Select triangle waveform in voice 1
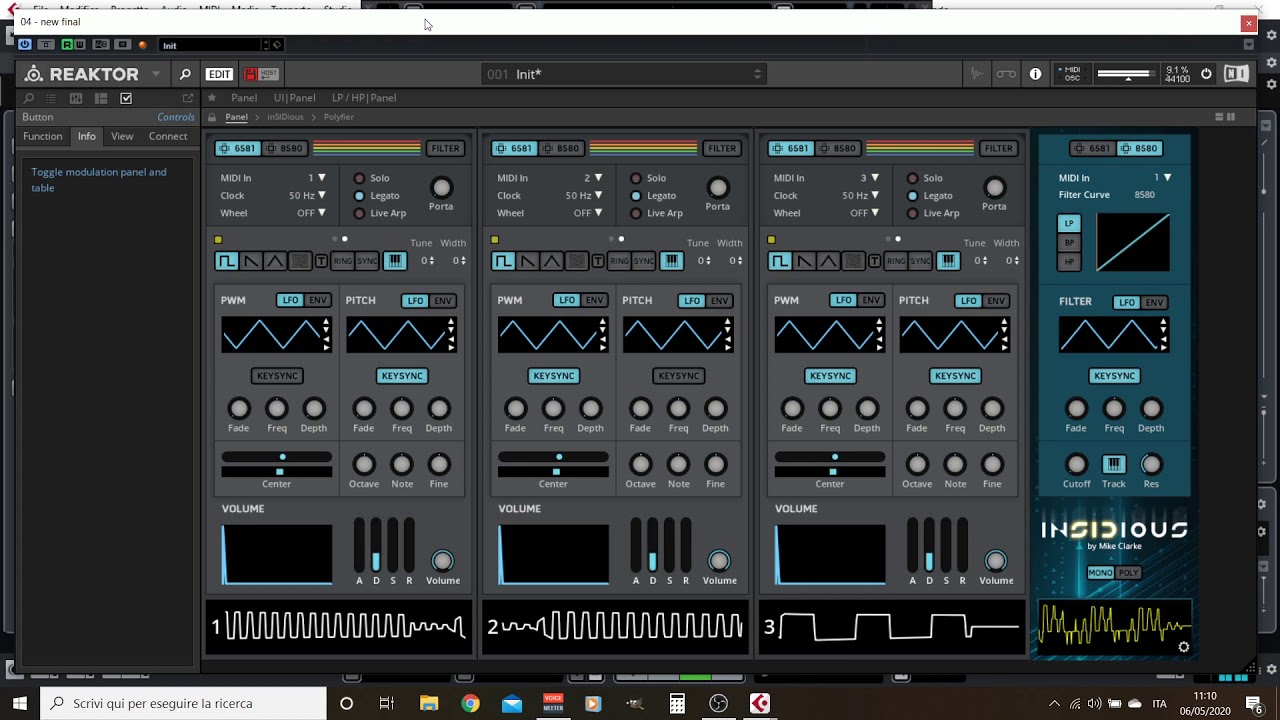The image size is (1280, 720). tap(274, 261)
